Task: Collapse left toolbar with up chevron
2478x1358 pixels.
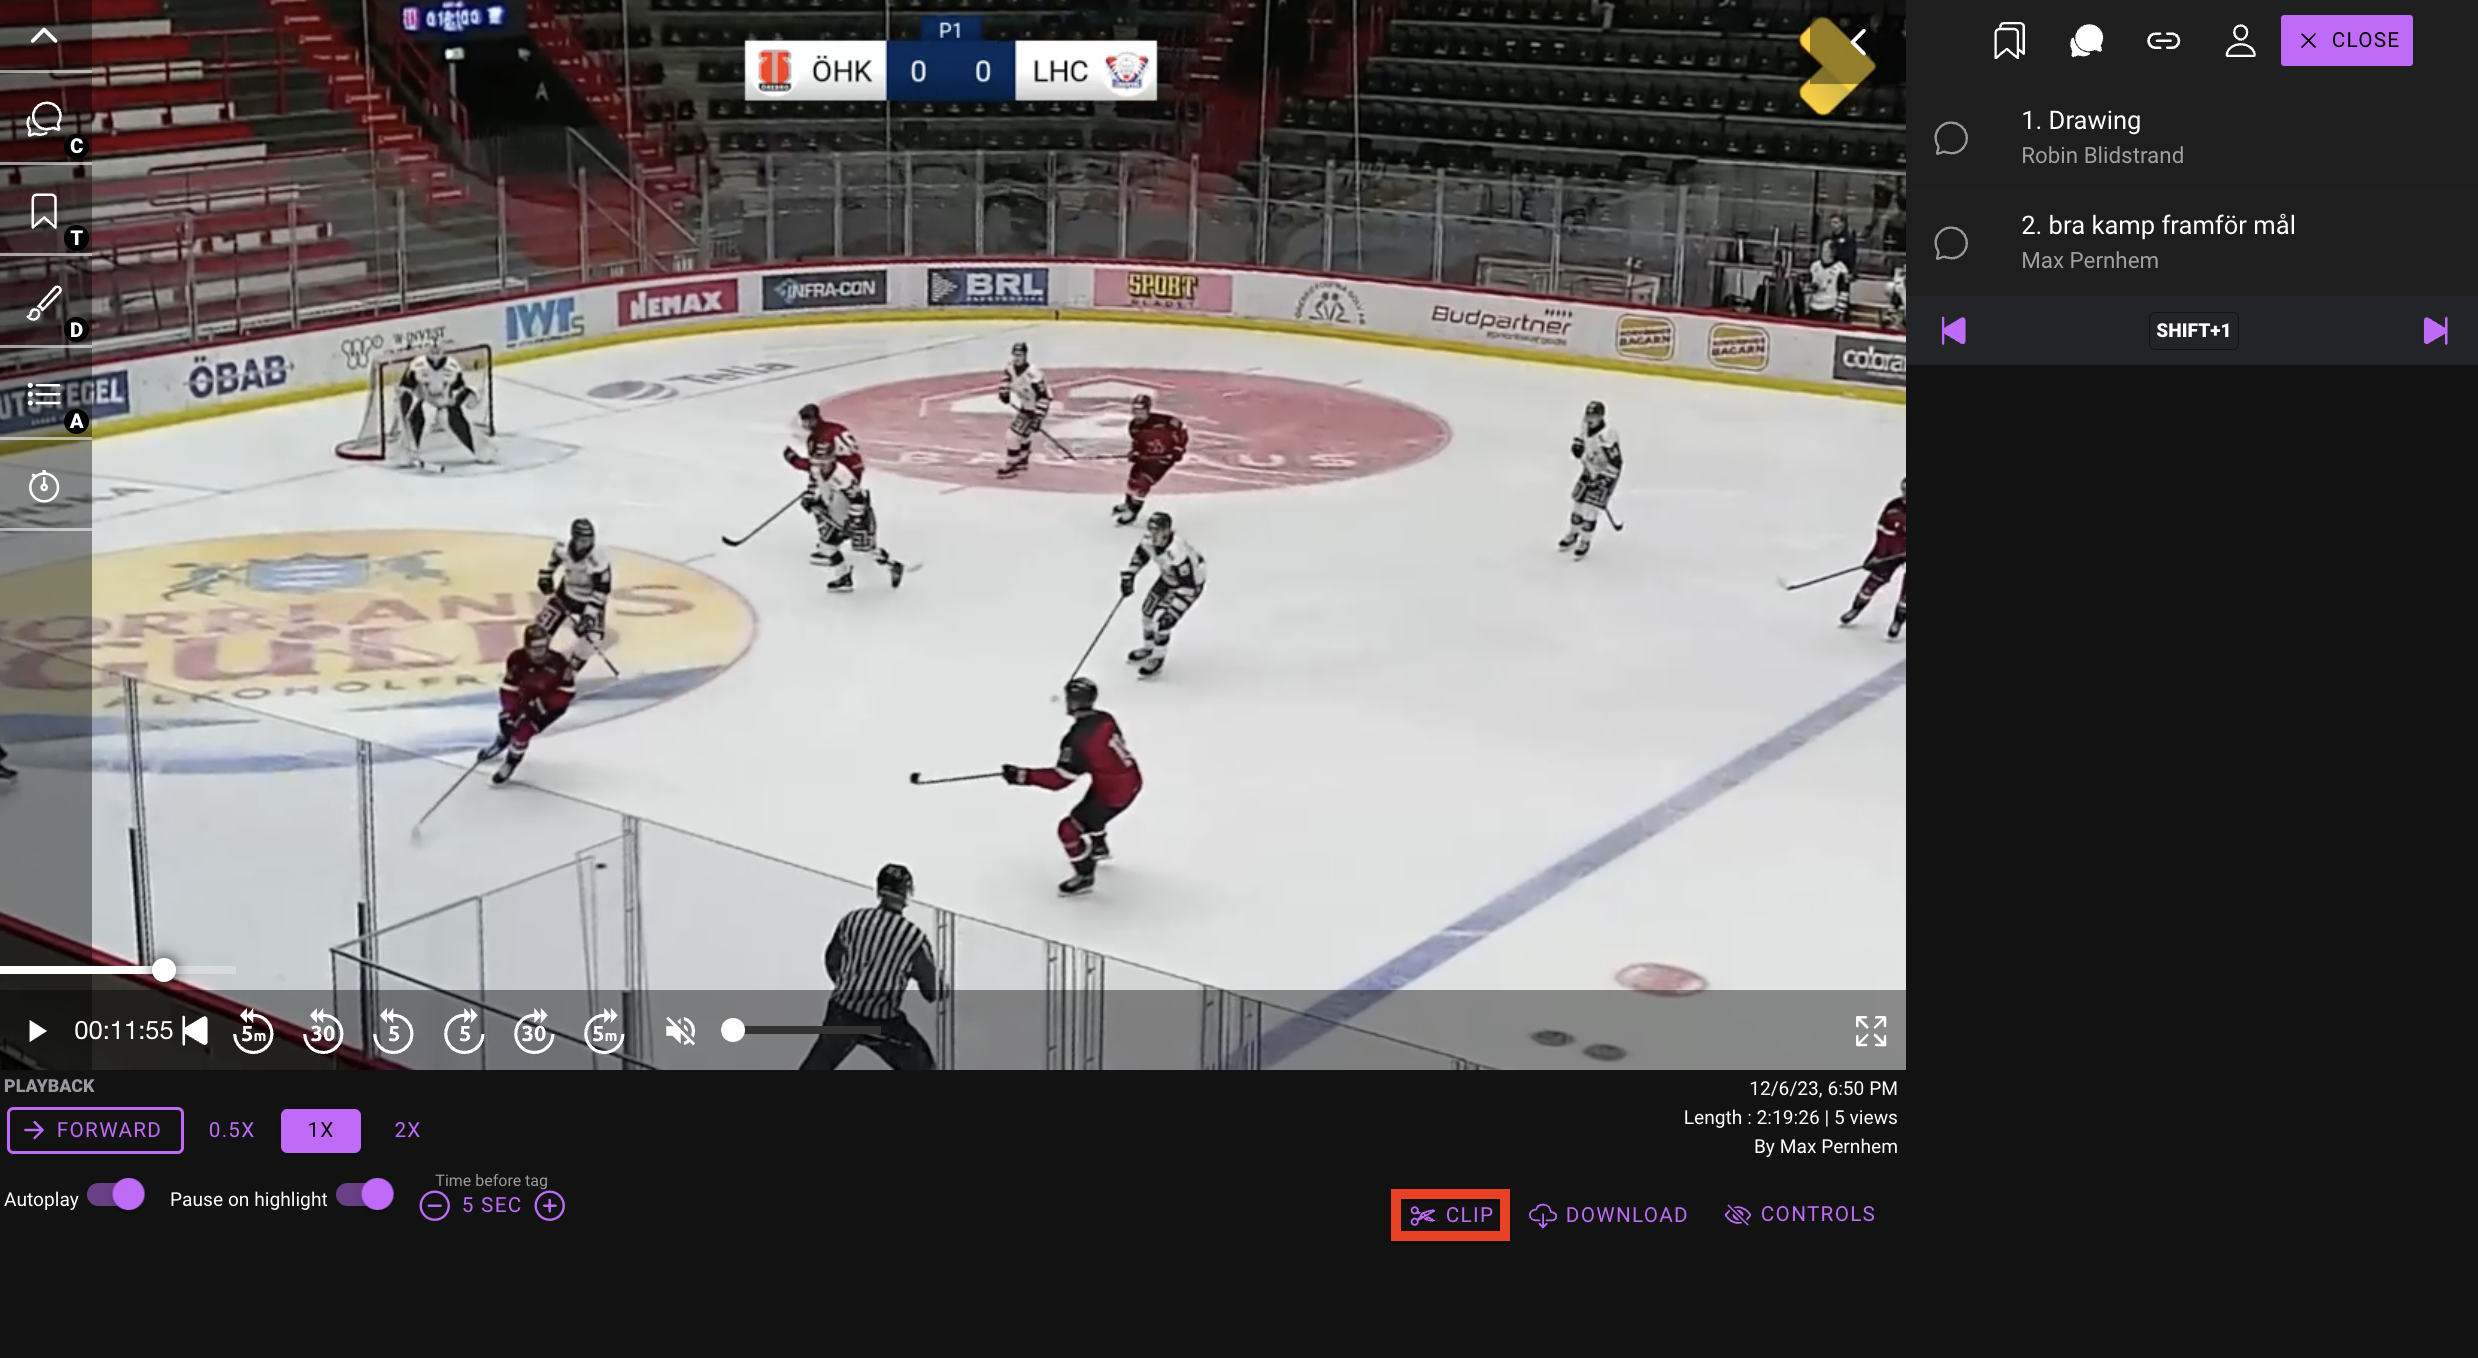Action: (x=44, y=36)
